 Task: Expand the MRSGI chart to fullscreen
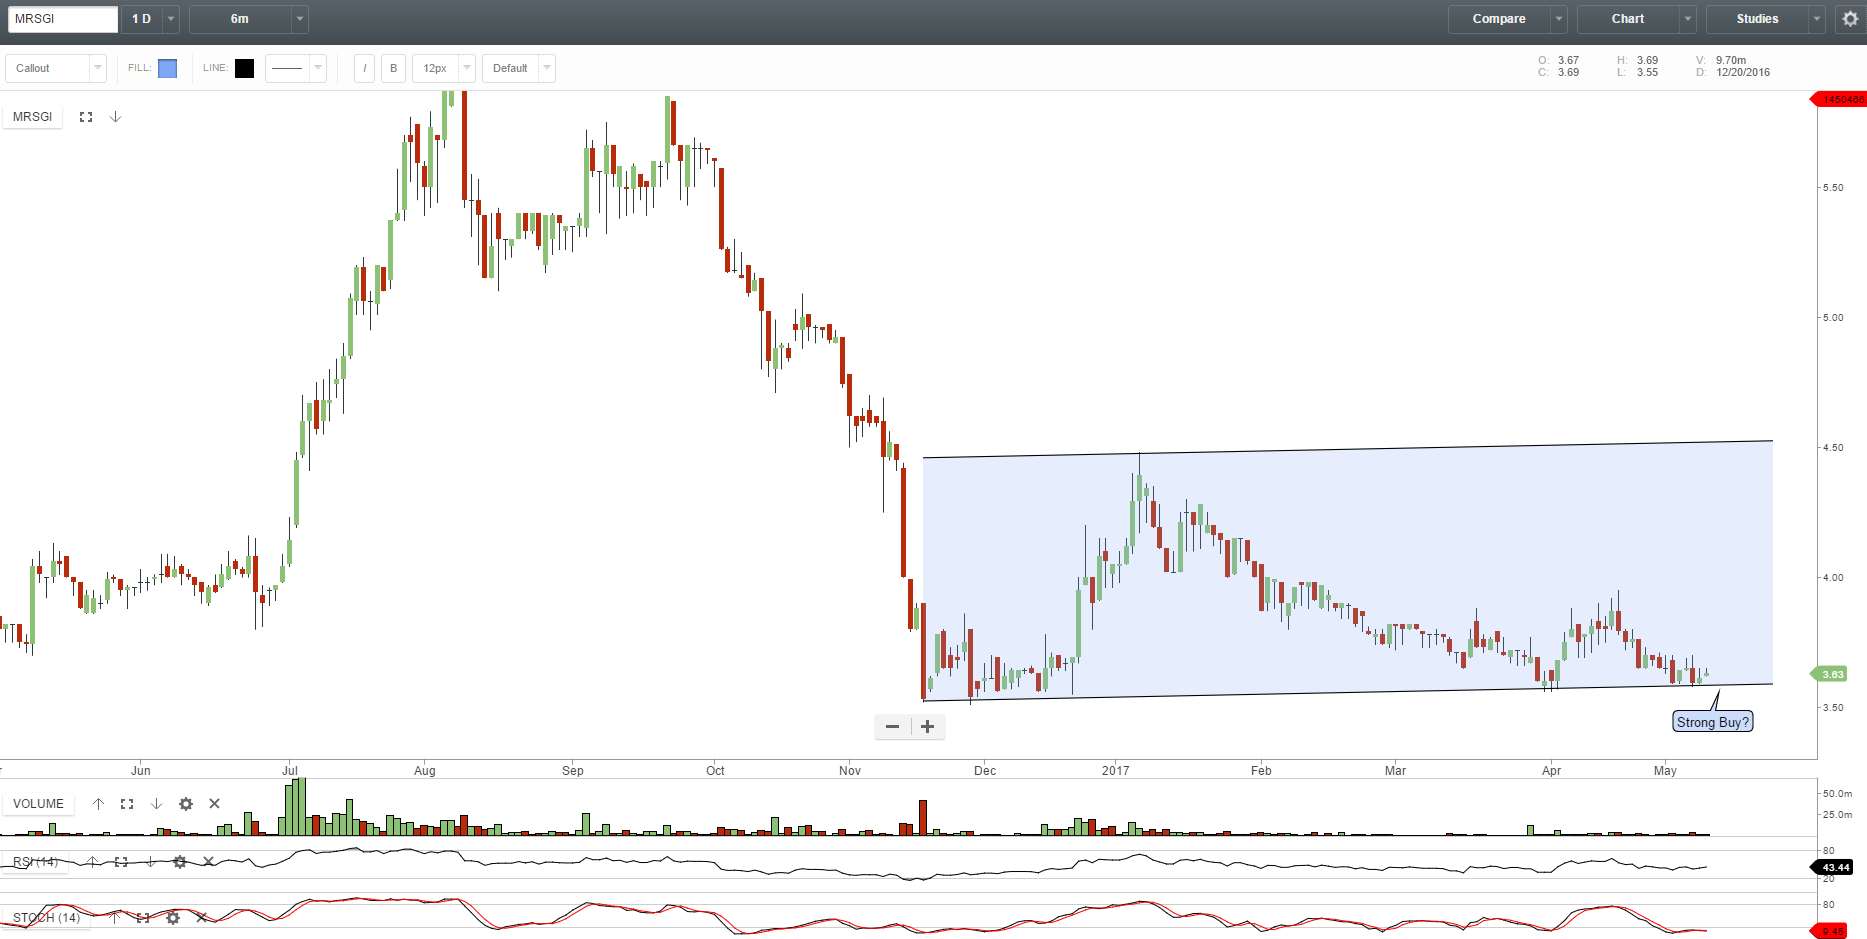[86, 116]
